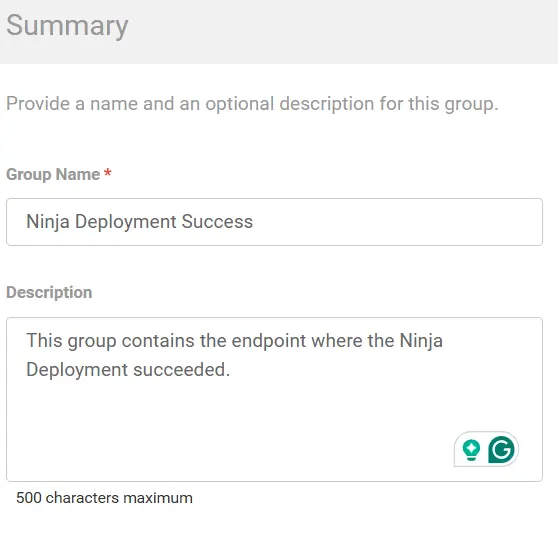Select the Summary section heading
Screen dimensions: 558x537
67,26
